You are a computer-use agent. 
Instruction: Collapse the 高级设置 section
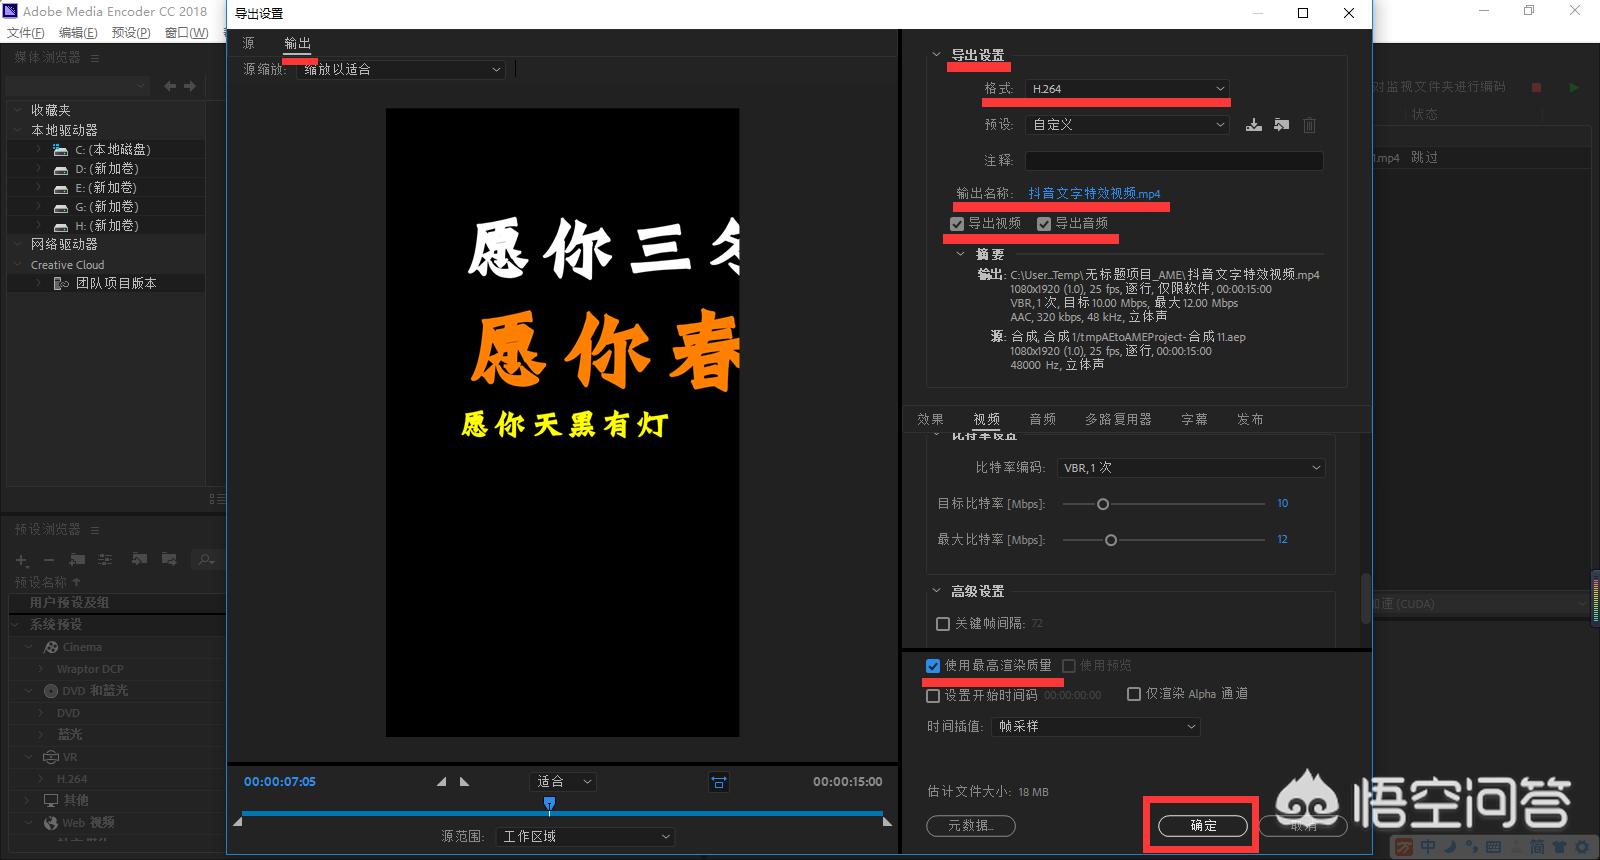pos(936,591)
